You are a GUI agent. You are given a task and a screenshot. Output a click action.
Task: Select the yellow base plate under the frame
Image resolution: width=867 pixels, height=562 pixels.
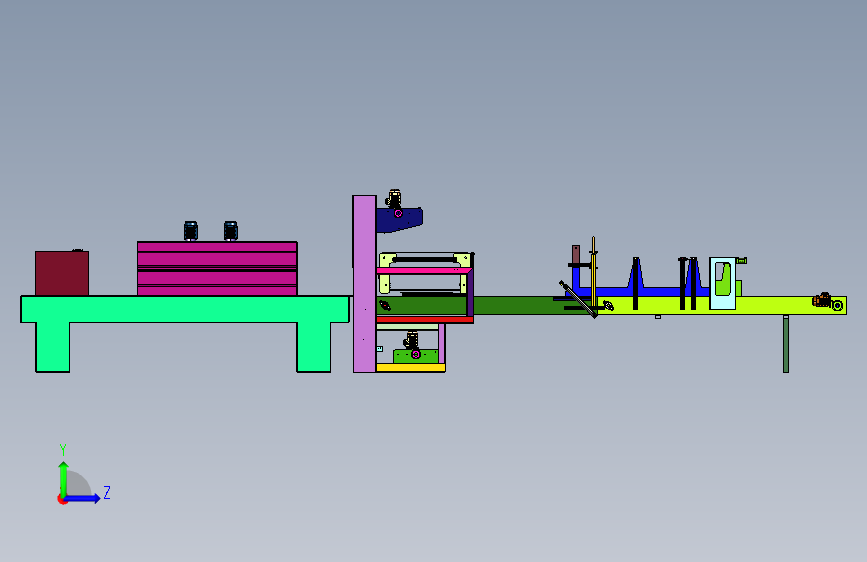click(x=411, y=367)
